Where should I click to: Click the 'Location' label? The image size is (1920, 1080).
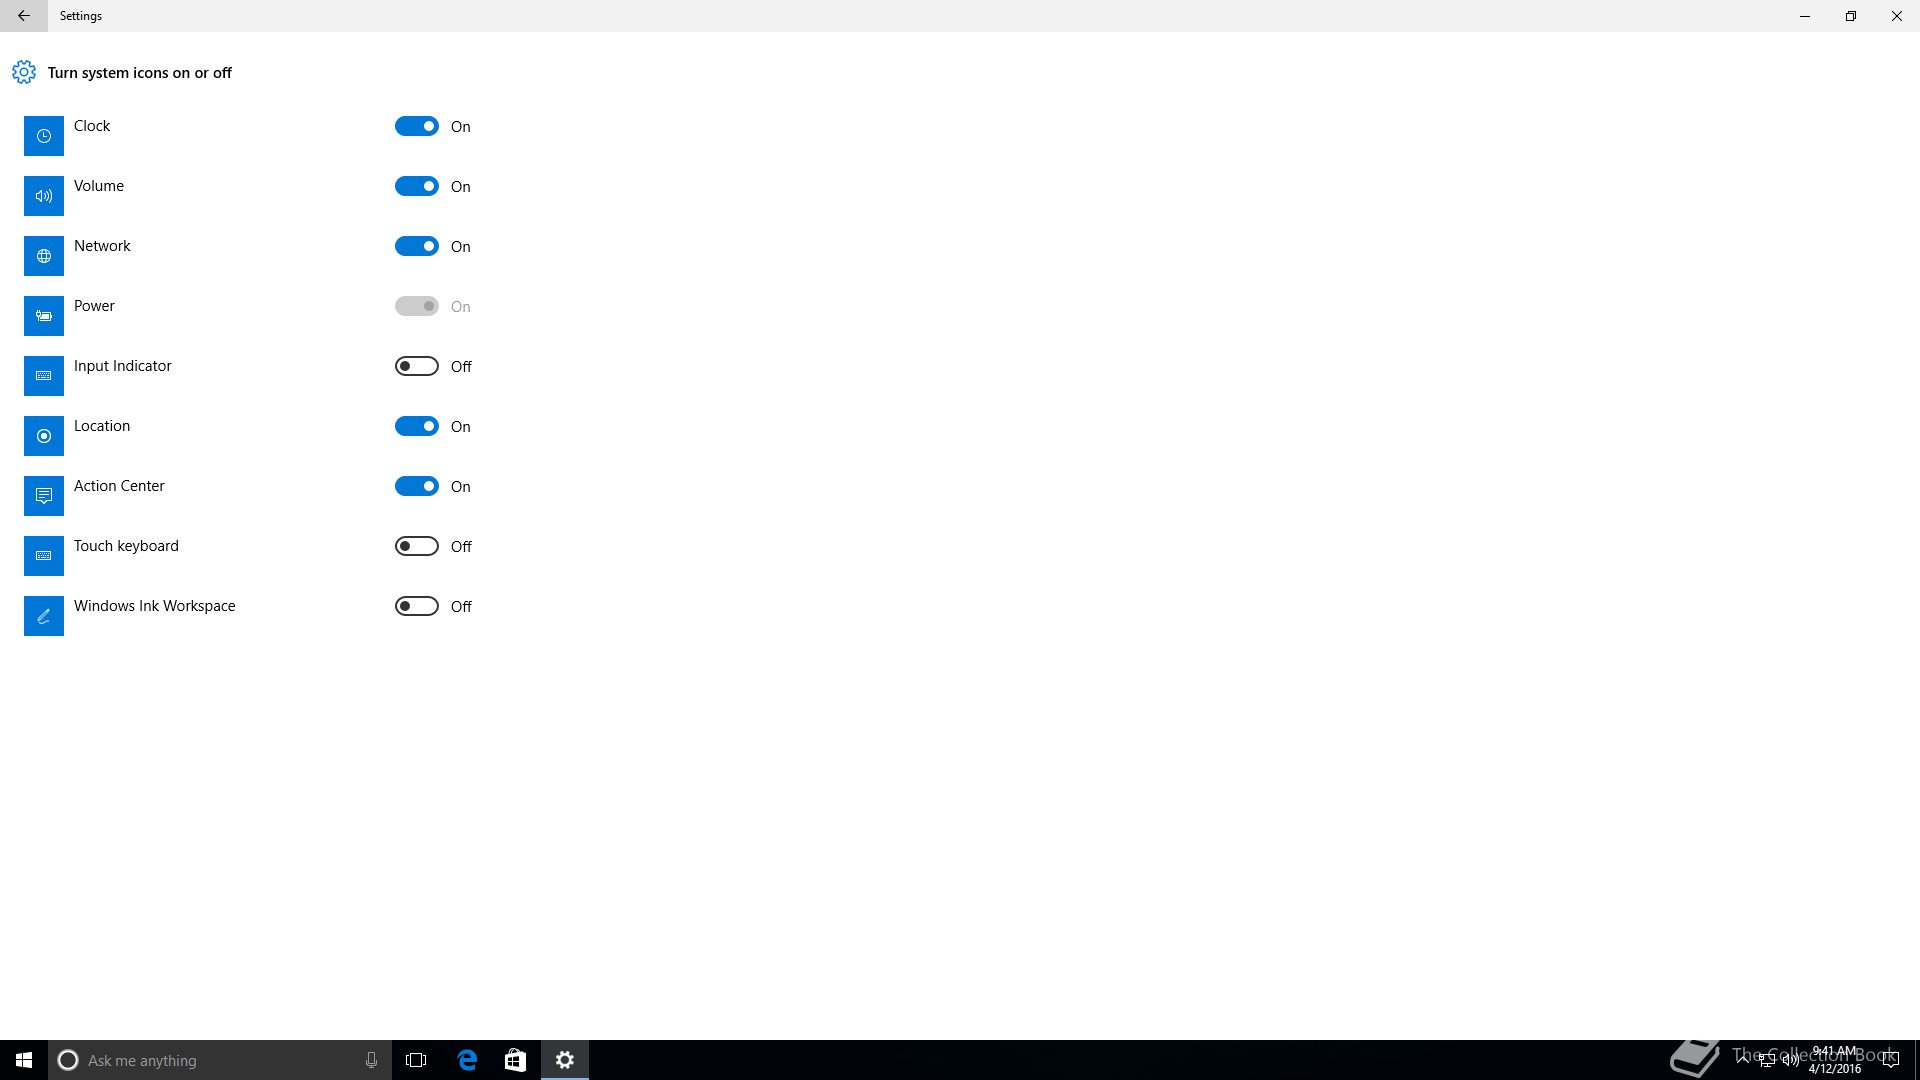[102, 426]
